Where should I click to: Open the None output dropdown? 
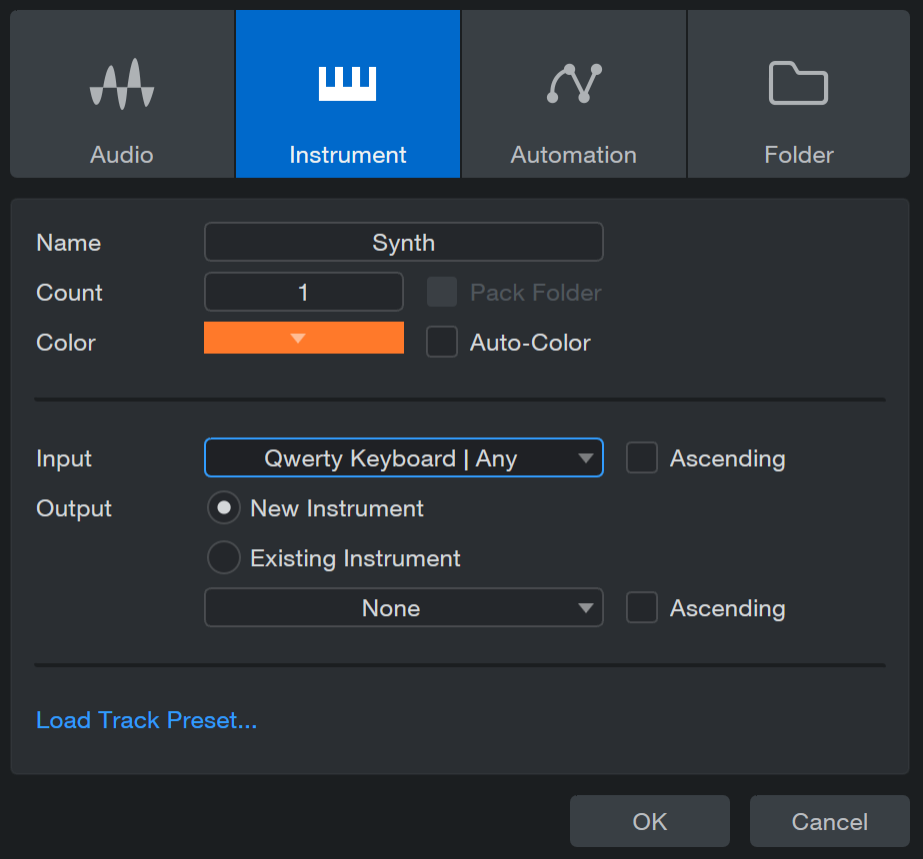point(404,608)
